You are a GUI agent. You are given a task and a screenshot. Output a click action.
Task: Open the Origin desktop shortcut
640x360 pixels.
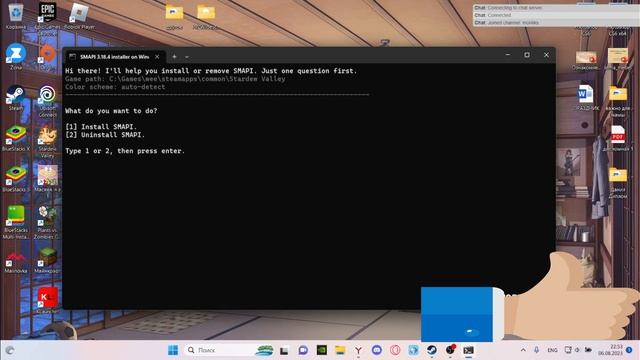click(x=47, y=56)
